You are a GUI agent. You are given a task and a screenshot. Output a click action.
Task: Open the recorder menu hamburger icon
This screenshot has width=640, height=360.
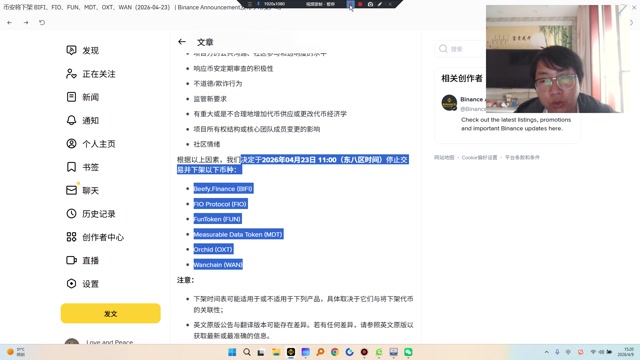(x=250, y=4)
